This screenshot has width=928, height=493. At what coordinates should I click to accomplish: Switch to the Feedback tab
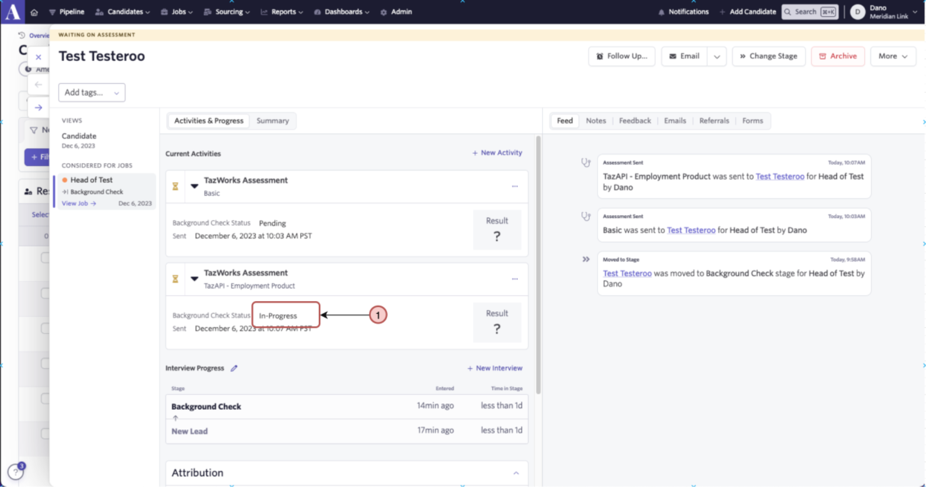pos(635,121)
